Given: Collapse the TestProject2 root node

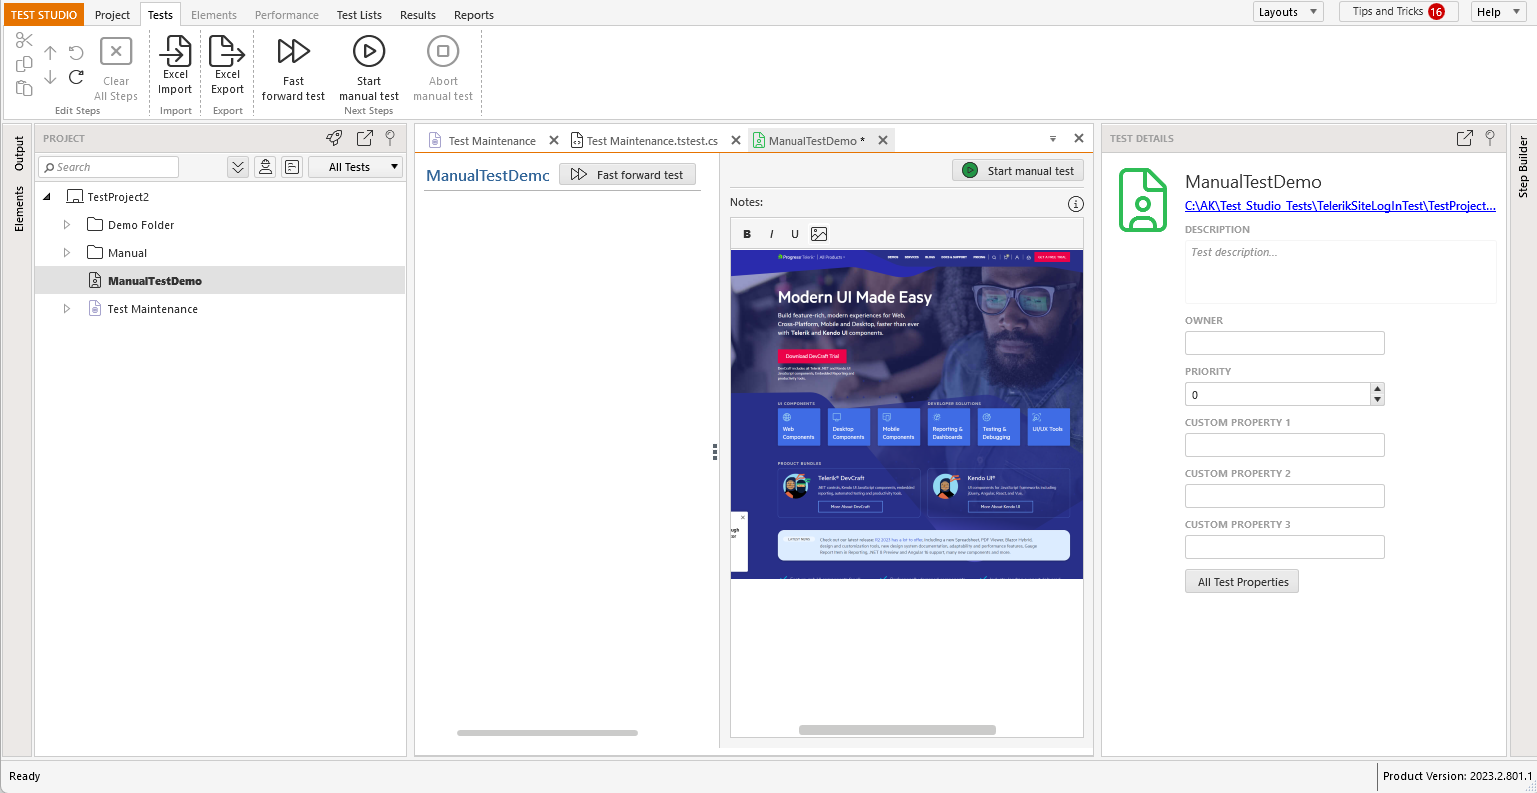Looking at the screenshot, I should pyautogui.click(x=47, y=197).
